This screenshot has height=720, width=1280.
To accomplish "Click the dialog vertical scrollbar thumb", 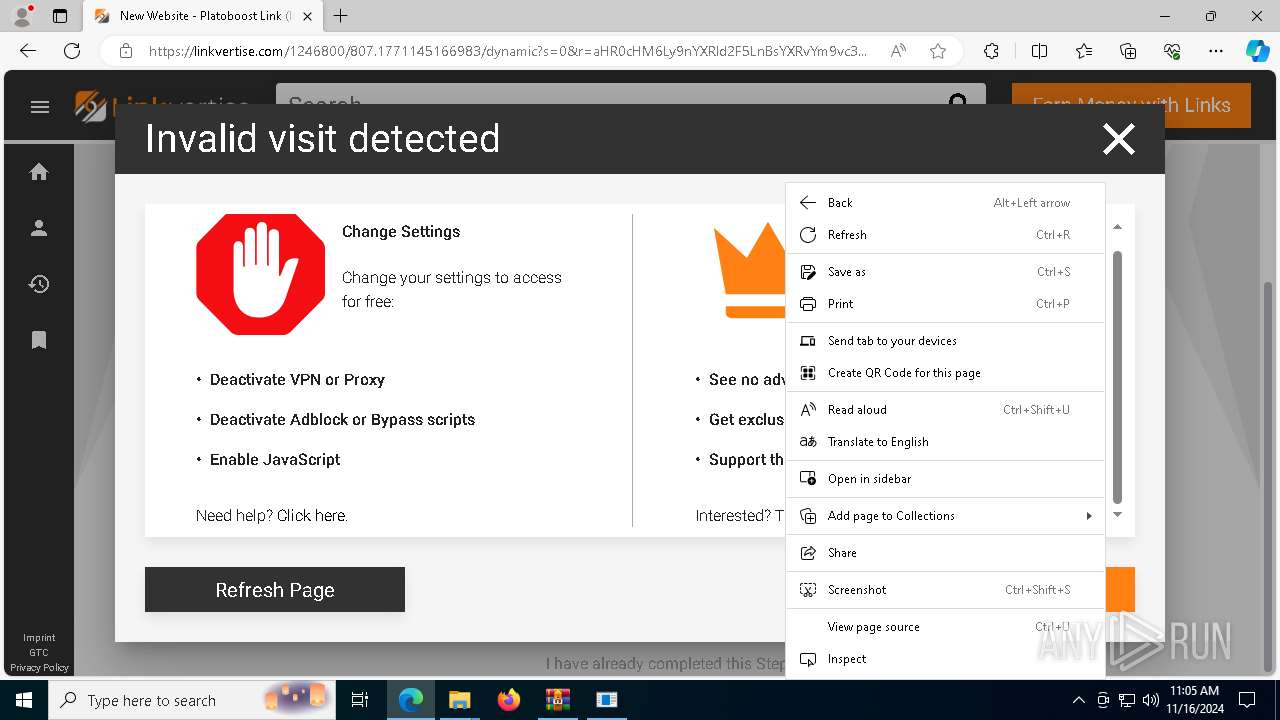I will [x=1117, y=377].
